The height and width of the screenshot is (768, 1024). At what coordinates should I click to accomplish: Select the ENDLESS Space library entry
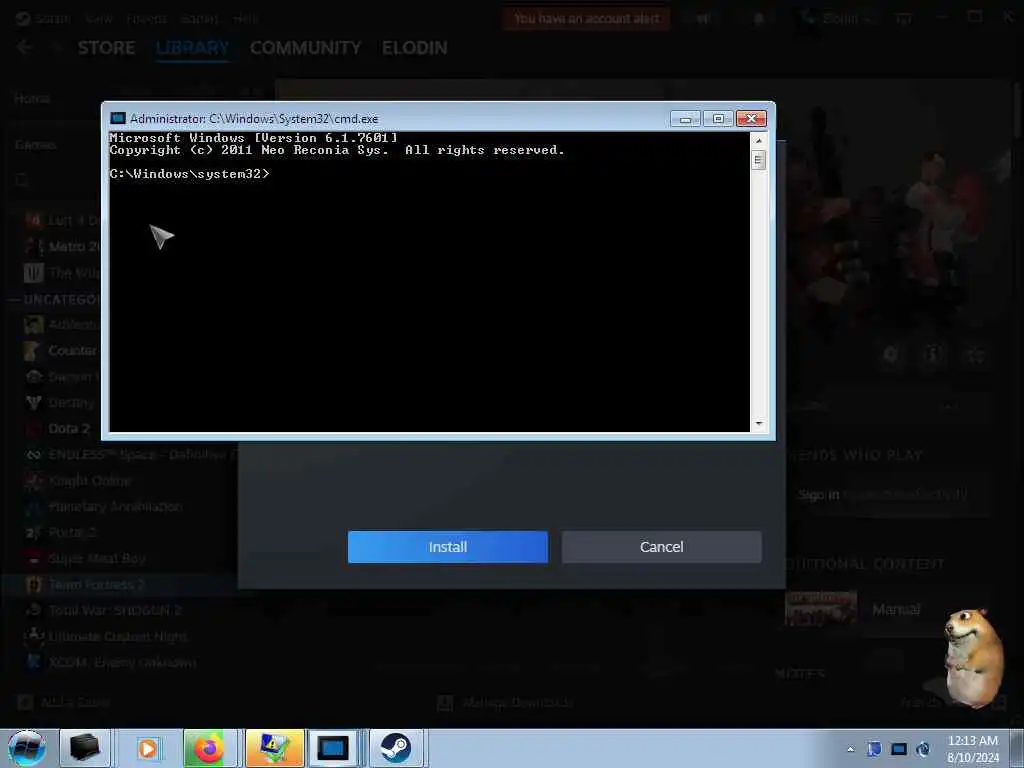131,455
